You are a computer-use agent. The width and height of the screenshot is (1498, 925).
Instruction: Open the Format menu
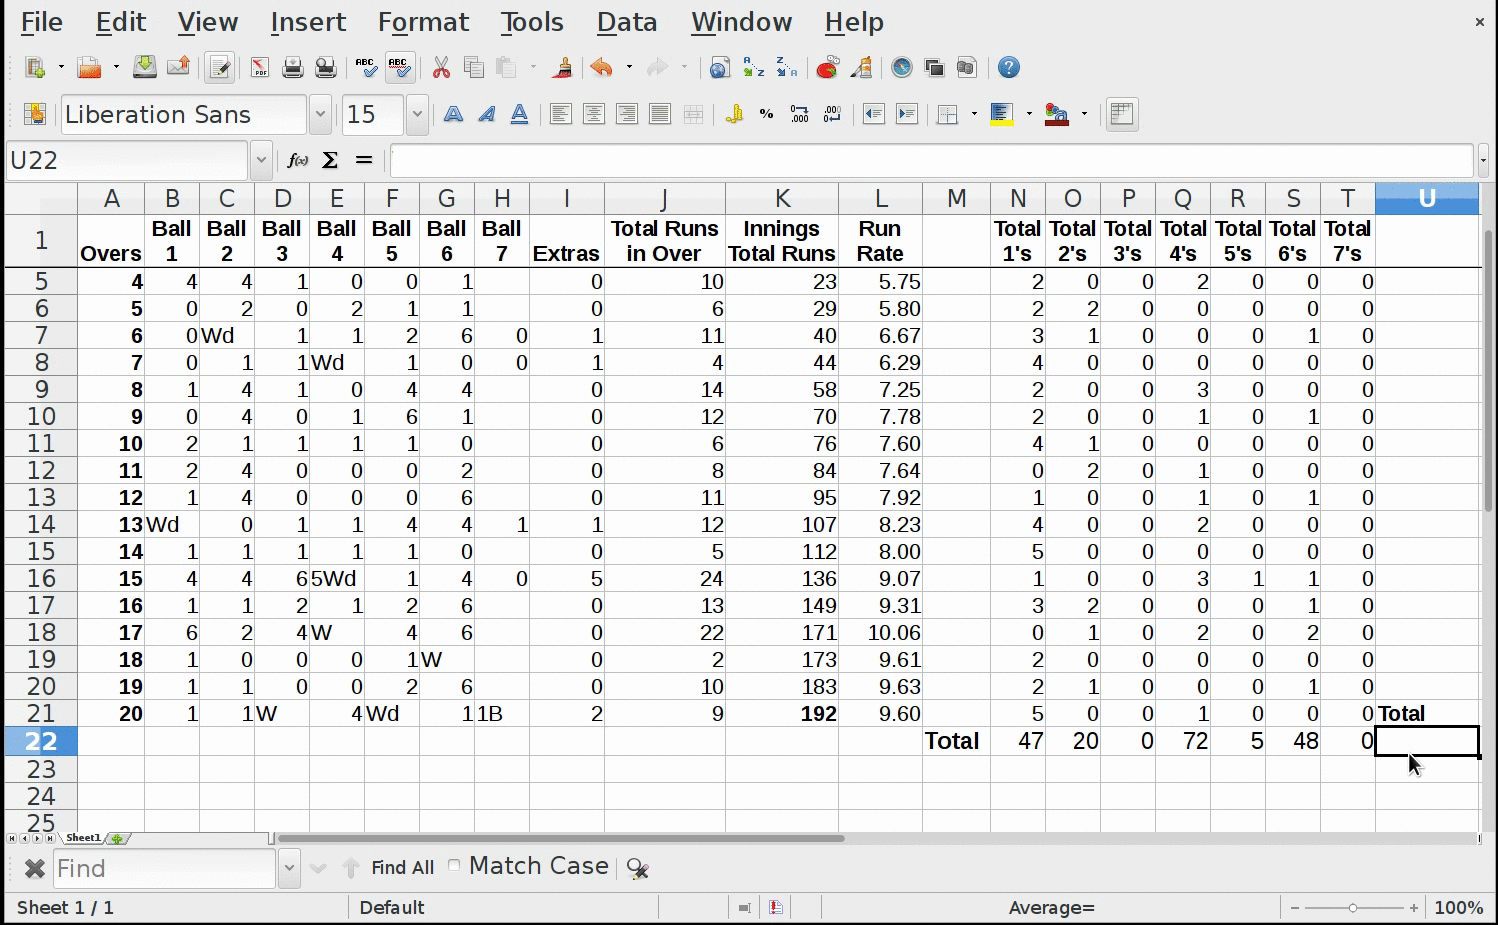pyautogui.click(x=423, y=22)
